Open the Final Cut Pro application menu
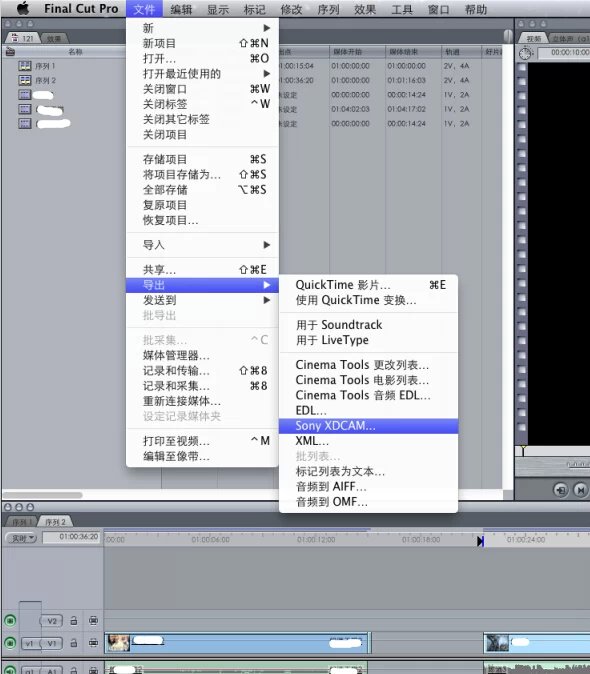Viewport: 590px width, 674px height. pos(81,9)
